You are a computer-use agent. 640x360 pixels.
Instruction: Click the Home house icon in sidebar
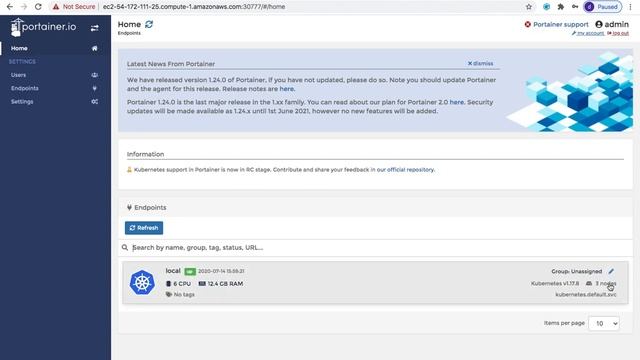pos(94,48)
